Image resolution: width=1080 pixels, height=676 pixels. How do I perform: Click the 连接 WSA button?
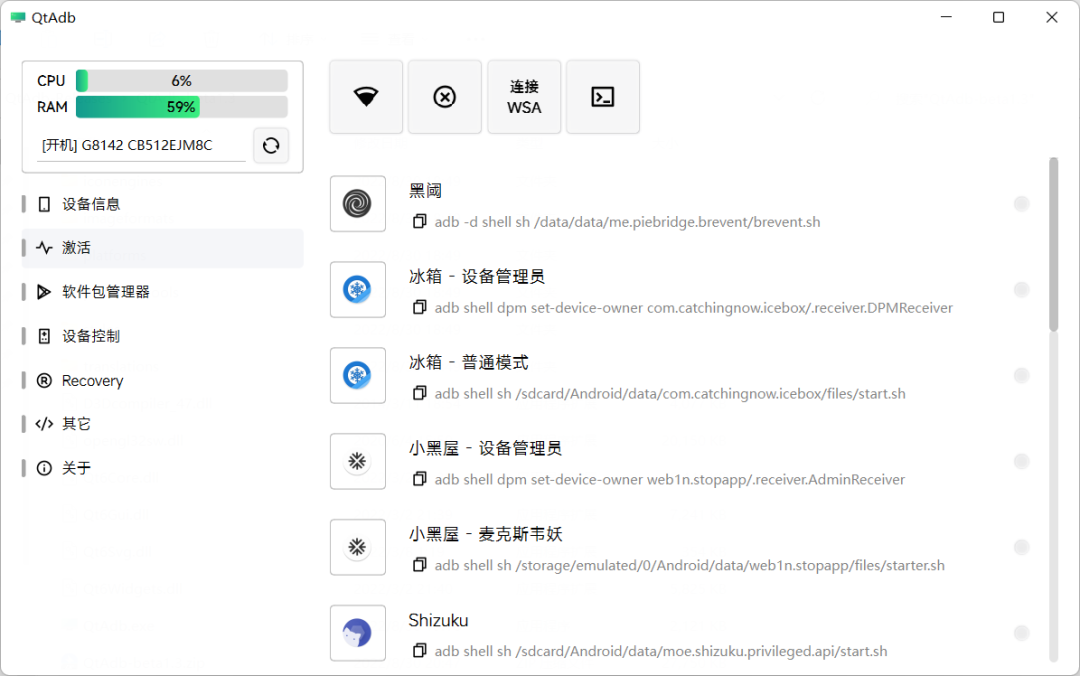(x=524, y=96)
